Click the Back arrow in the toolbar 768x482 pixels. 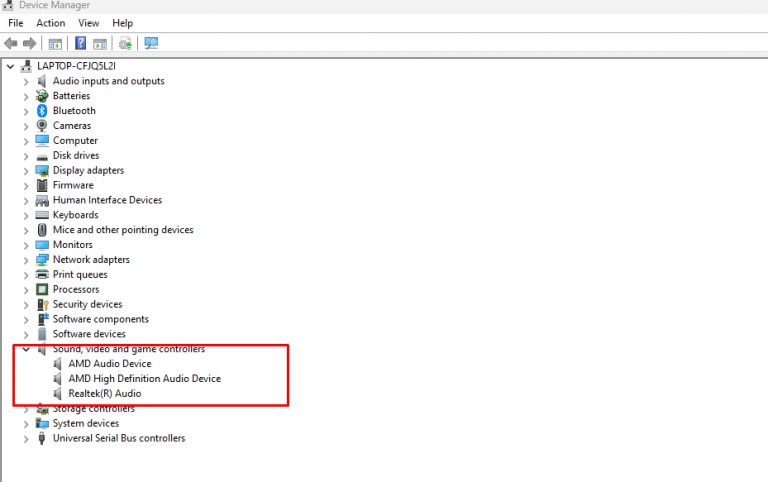pos(11,43)
